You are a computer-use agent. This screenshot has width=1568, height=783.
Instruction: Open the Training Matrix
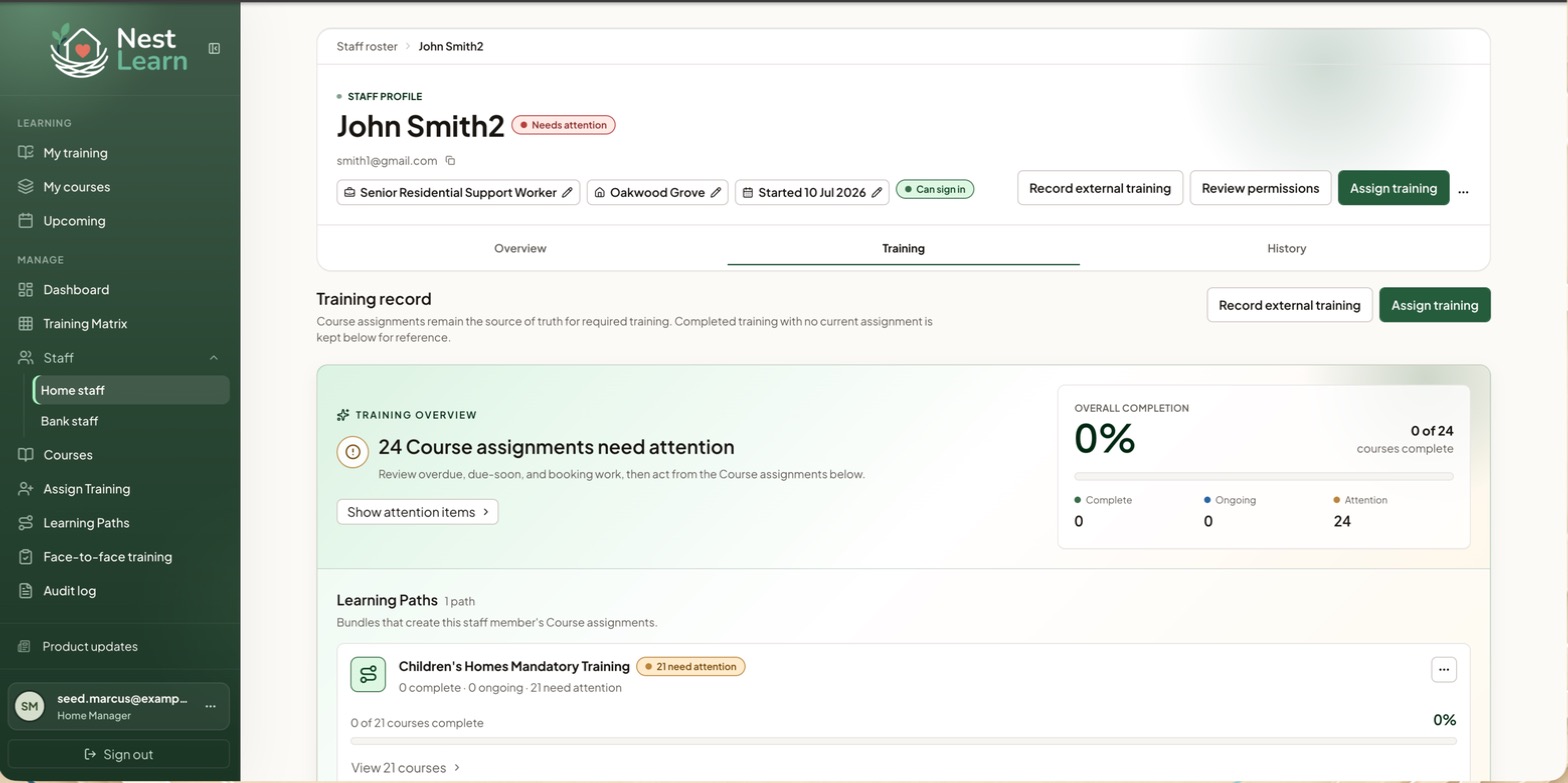120,324
